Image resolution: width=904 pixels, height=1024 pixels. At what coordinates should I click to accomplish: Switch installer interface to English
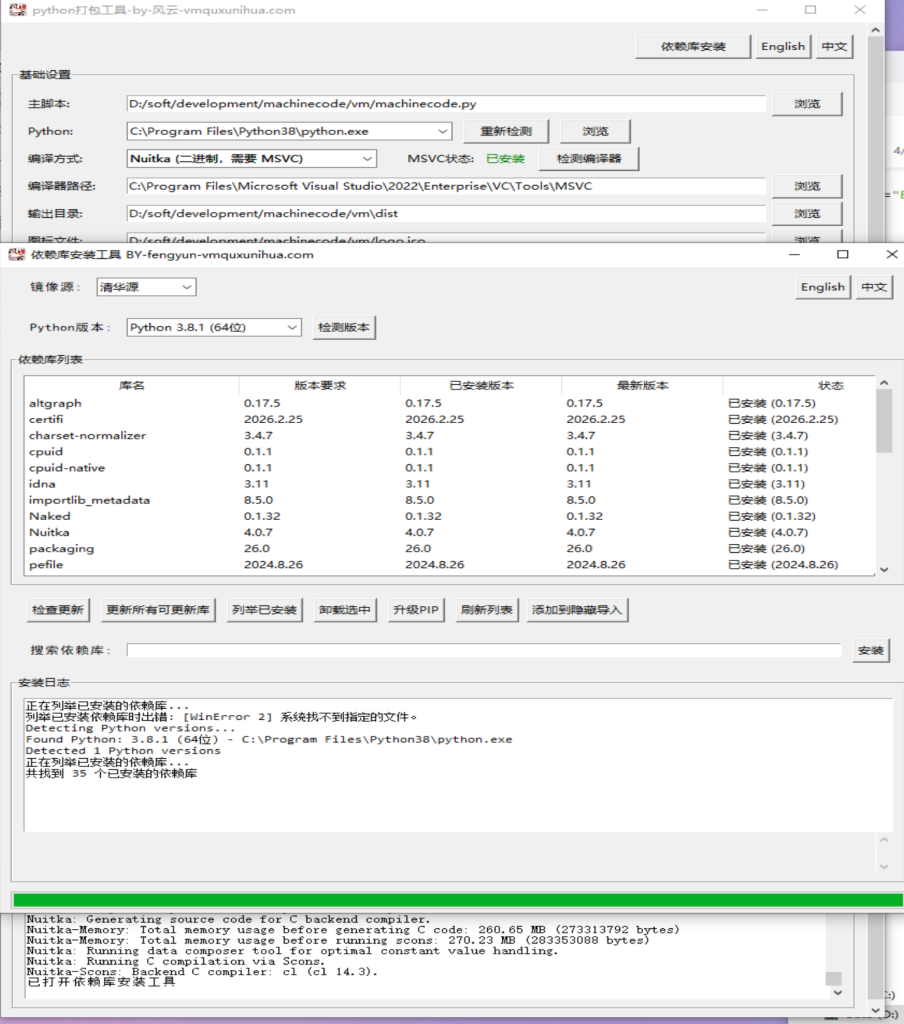point(822,286)
